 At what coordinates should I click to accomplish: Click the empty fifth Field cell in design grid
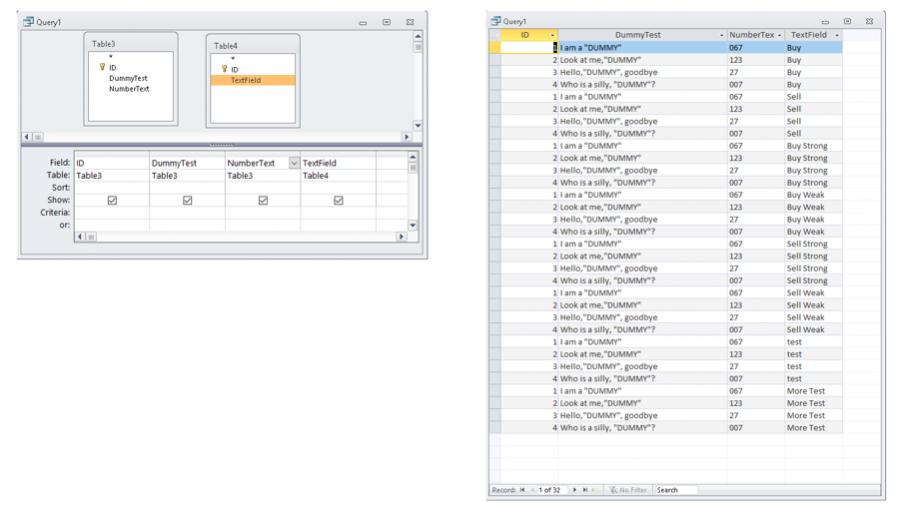click(x=391, y=163)
